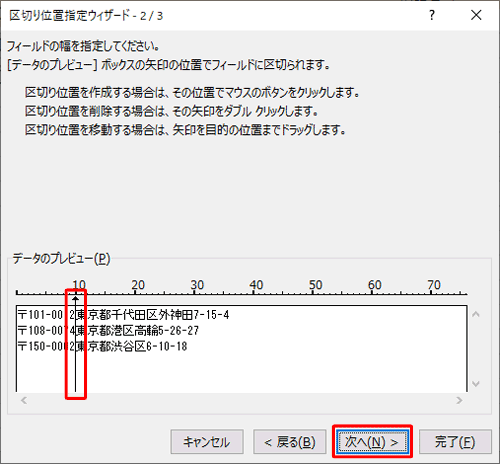Click the preview scroll left arrow
500x464 pixels.
pos(24,400)
